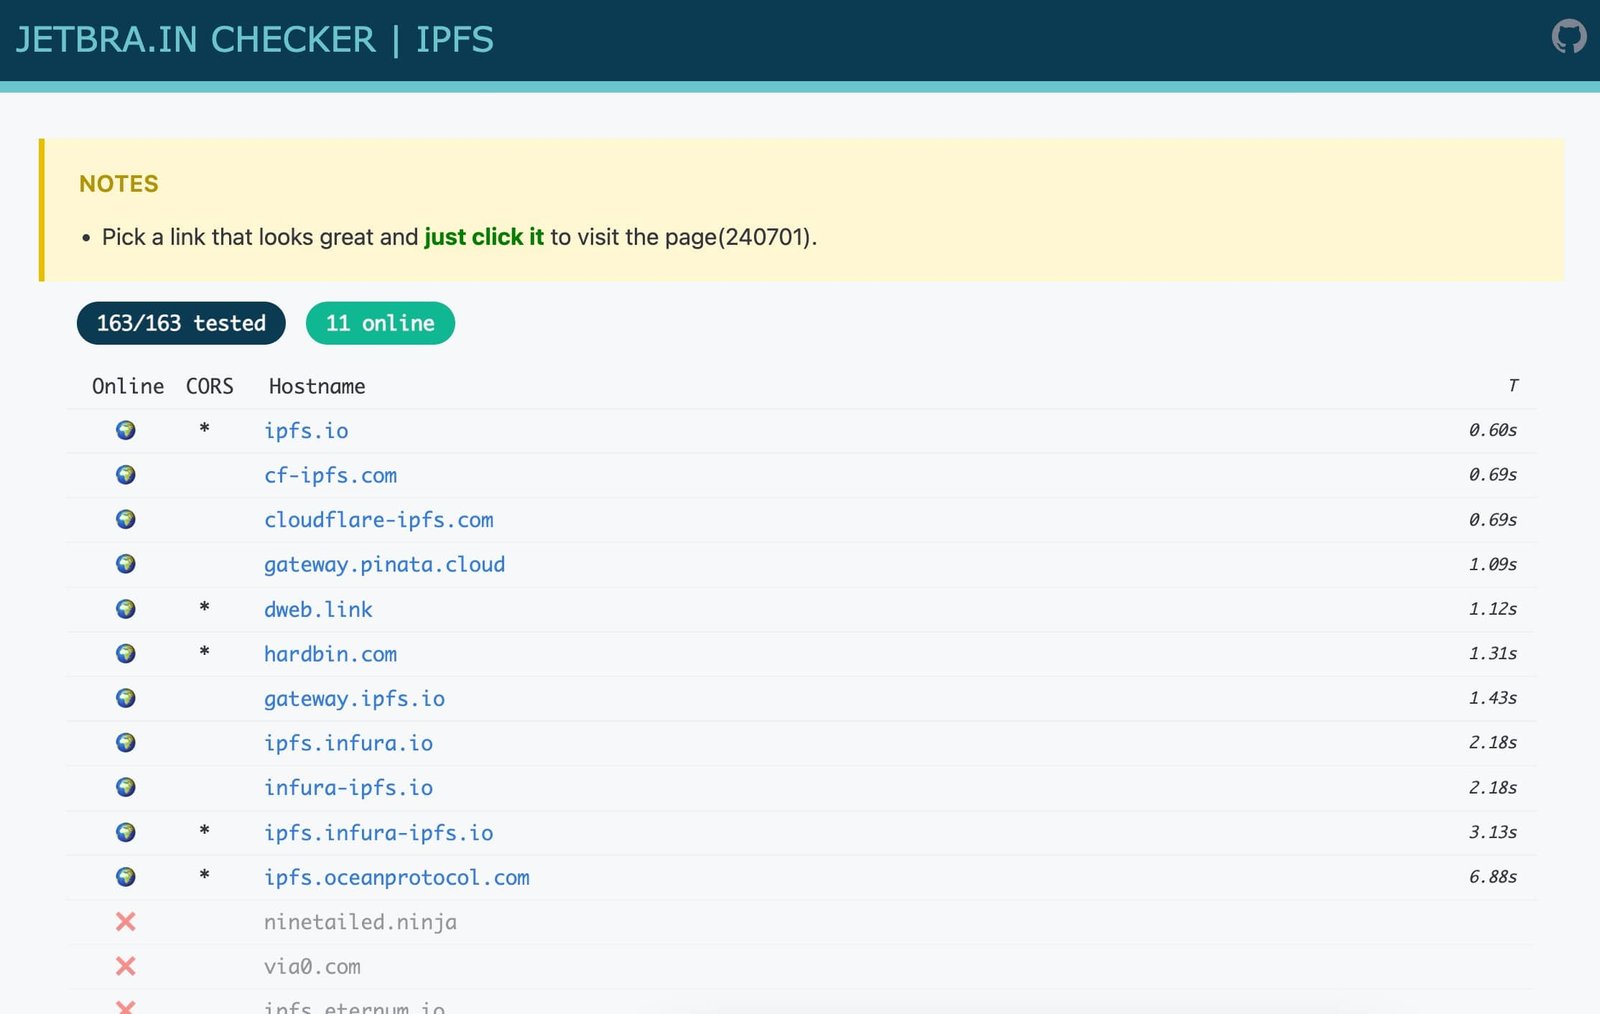Click the globe icon for dweb.link
Screen dimensions: 1600x1014
(126, 609)
